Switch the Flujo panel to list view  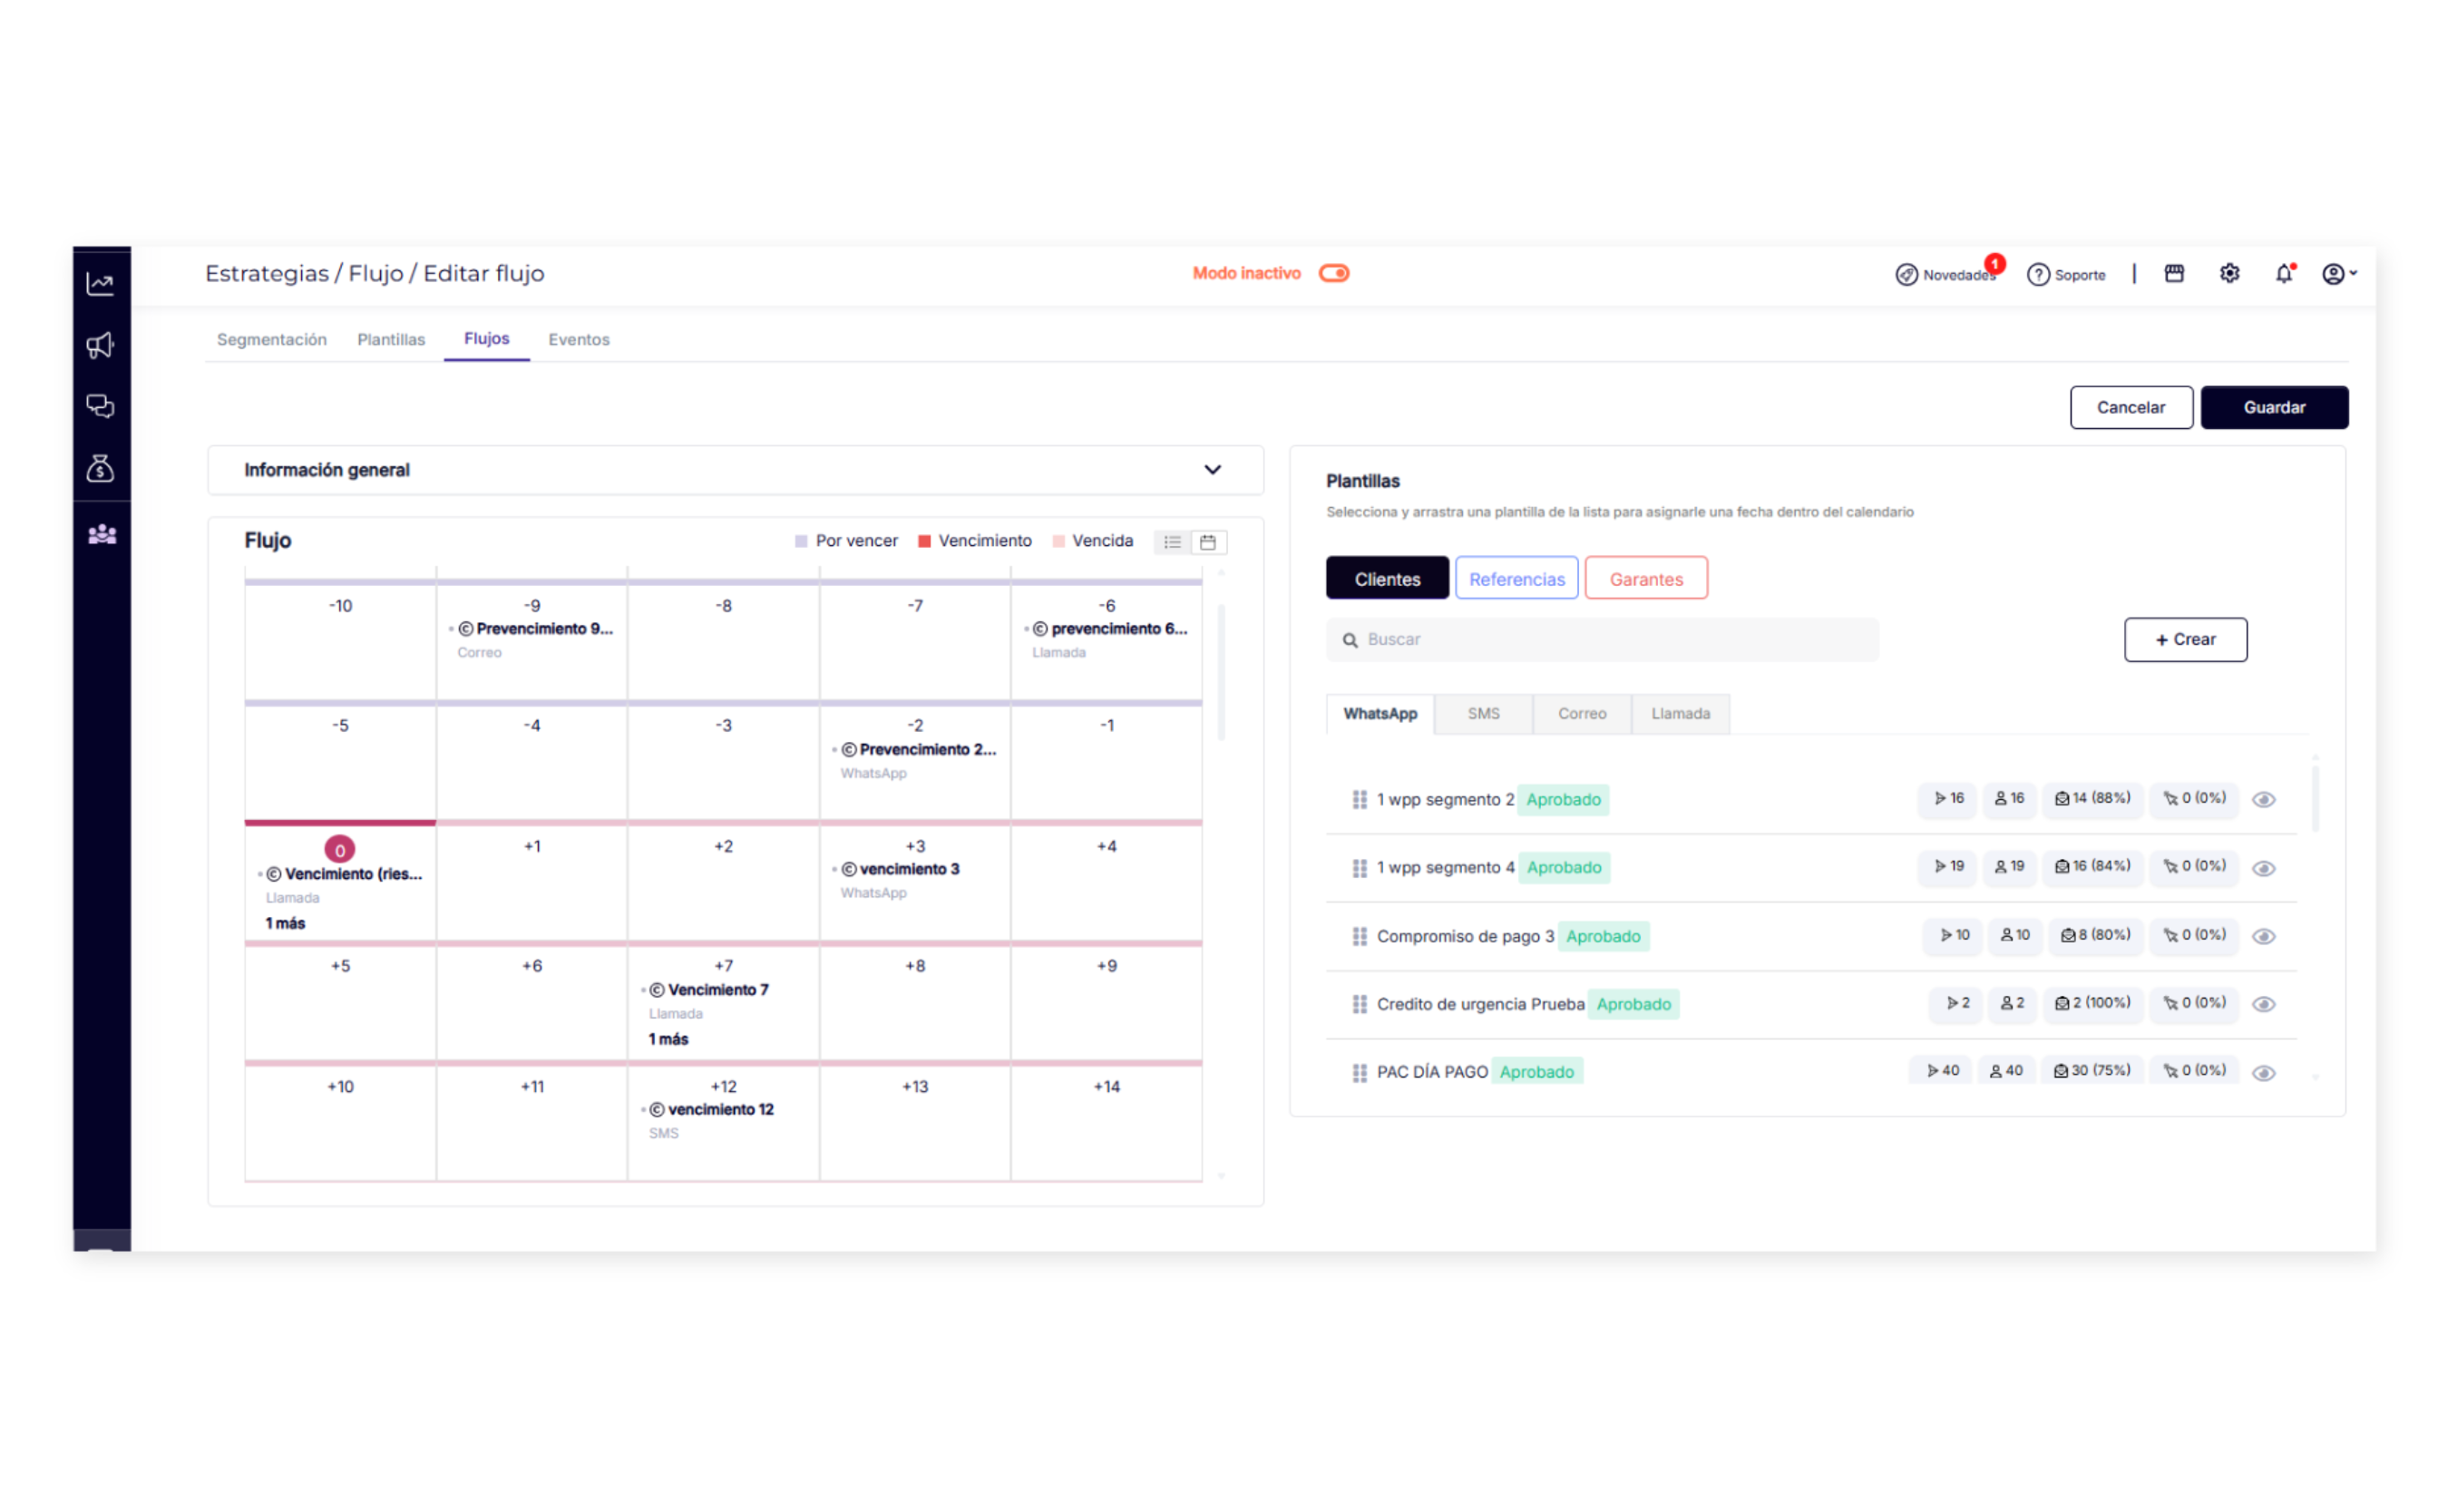(1172, 541)
